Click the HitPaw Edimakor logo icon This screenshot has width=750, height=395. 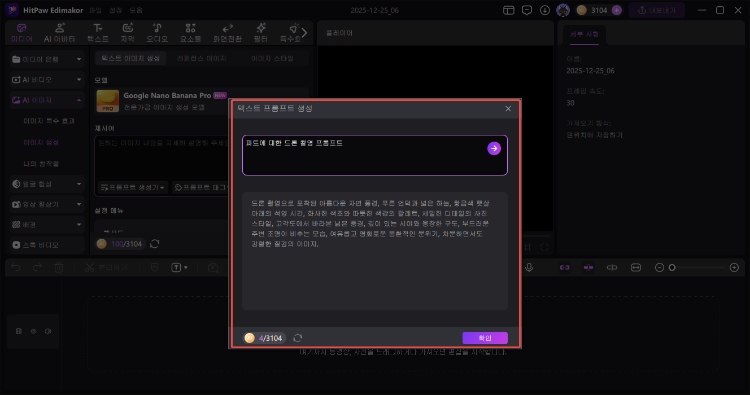[11, 10]
